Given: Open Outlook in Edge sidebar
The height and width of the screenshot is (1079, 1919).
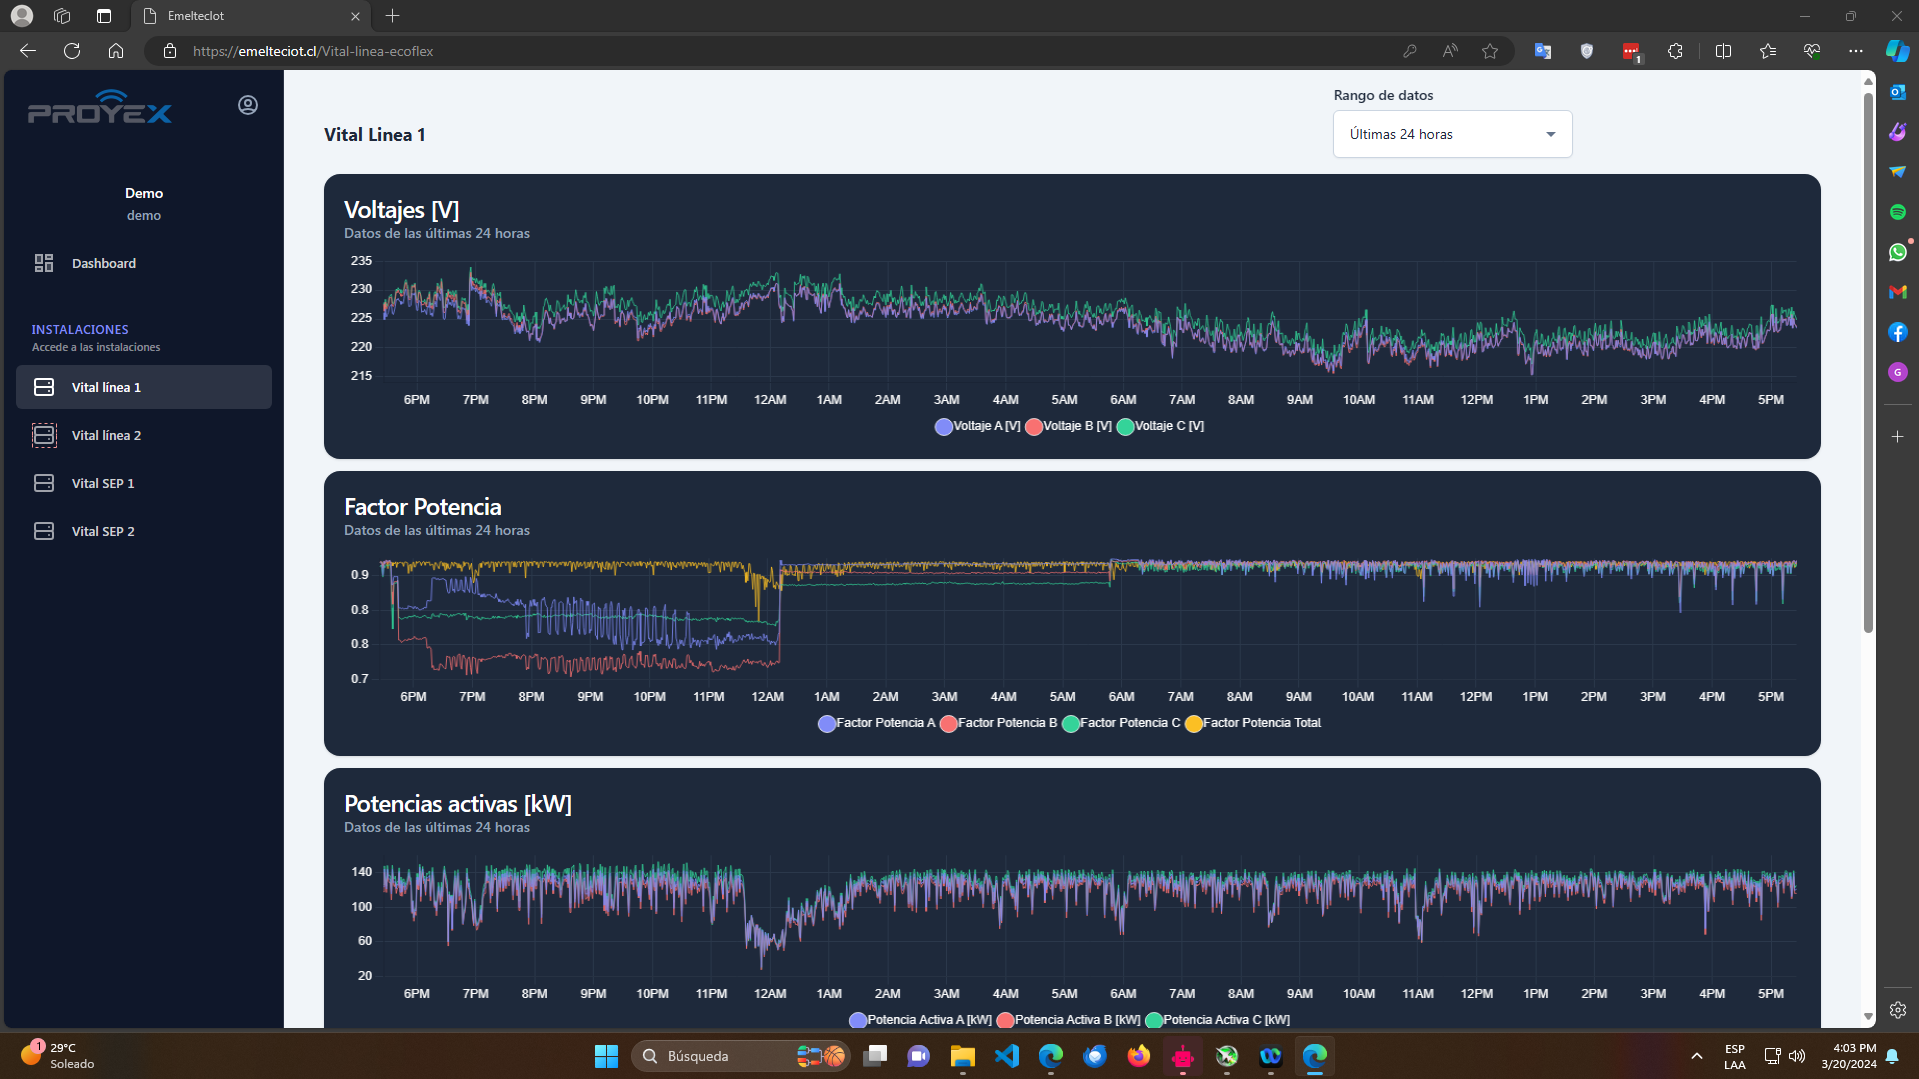Looking at the screenshot, I should (x=1897, y=92).
